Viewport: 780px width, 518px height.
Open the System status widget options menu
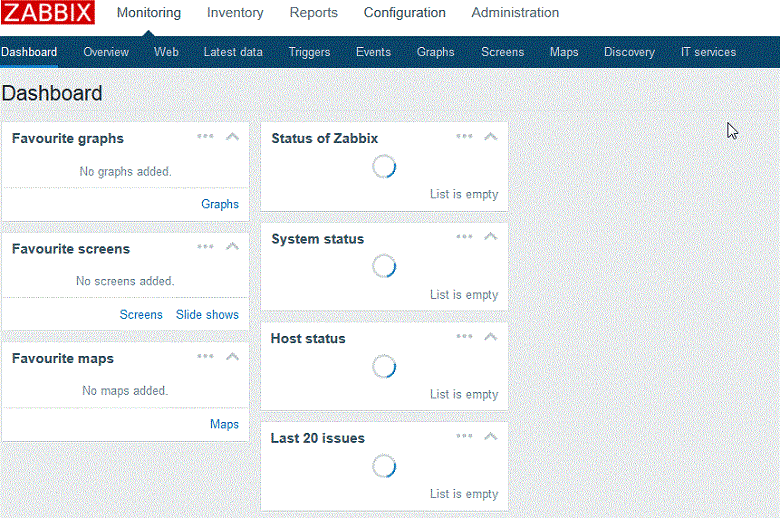pos(464,237)
